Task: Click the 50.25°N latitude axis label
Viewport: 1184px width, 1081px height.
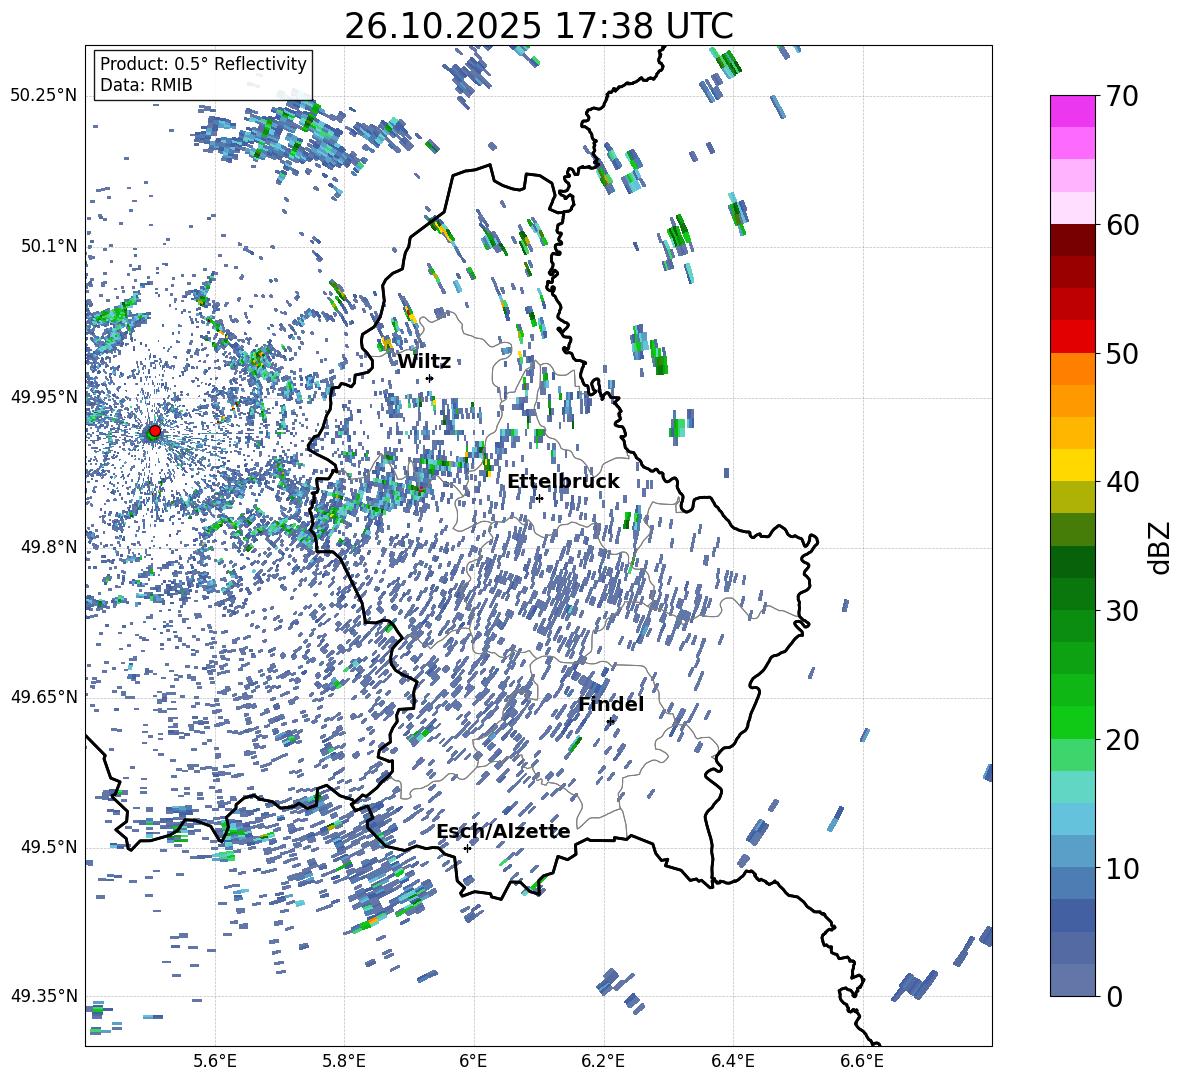Action: pyautogui.click(x=43, y=96)
